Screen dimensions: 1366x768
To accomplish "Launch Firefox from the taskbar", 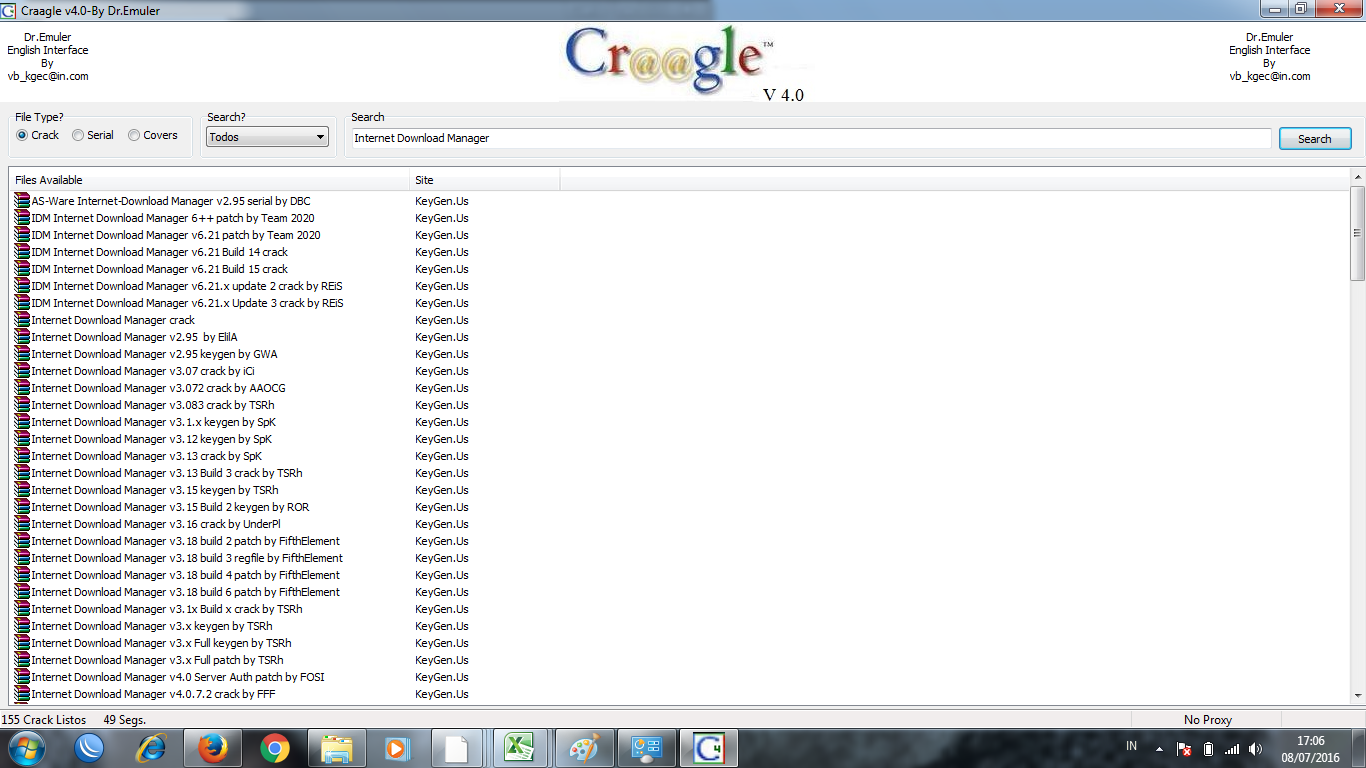I will click(213, 748).
